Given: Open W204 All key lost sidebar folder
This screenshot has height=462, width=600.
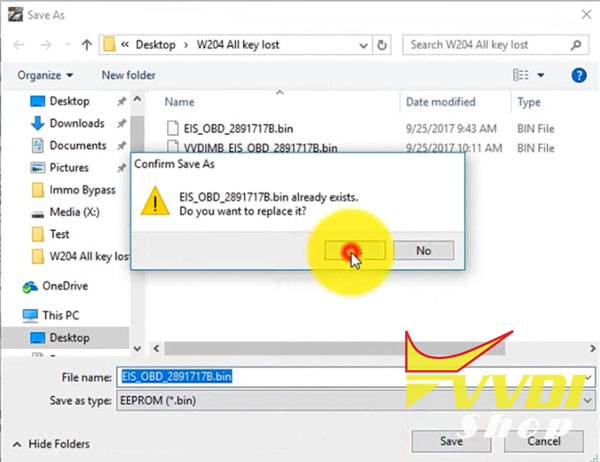Looking at the screenshot, I should (89, 256).
